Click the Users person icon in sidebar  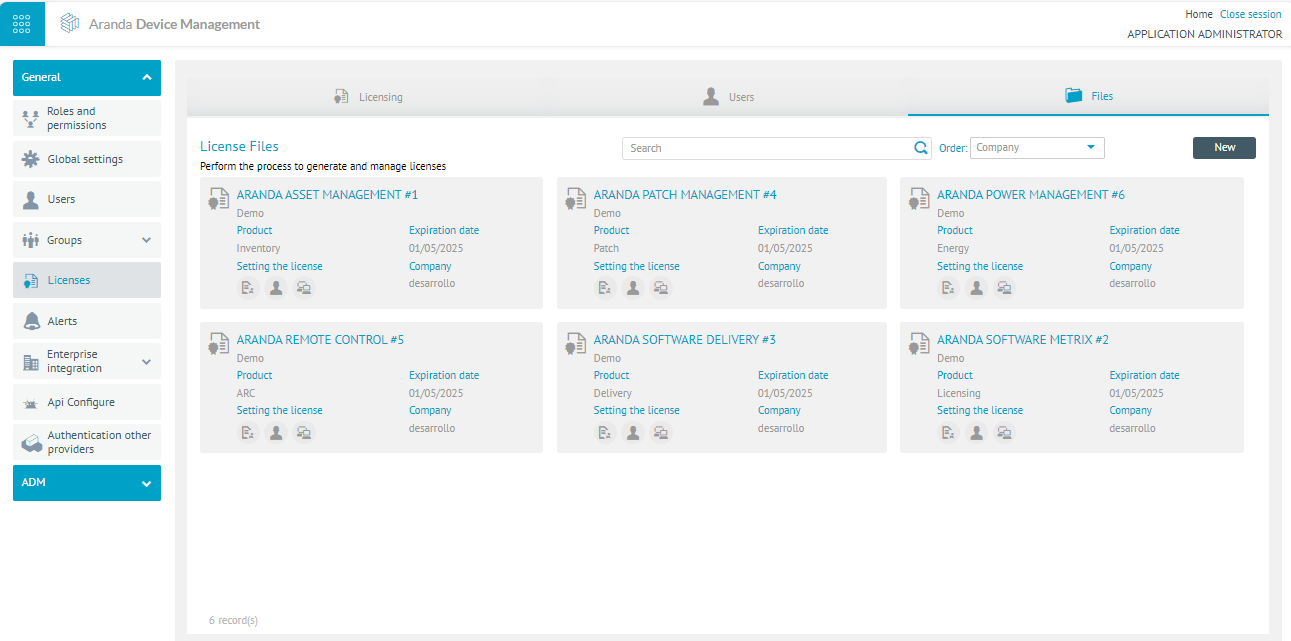pos(30,199)
